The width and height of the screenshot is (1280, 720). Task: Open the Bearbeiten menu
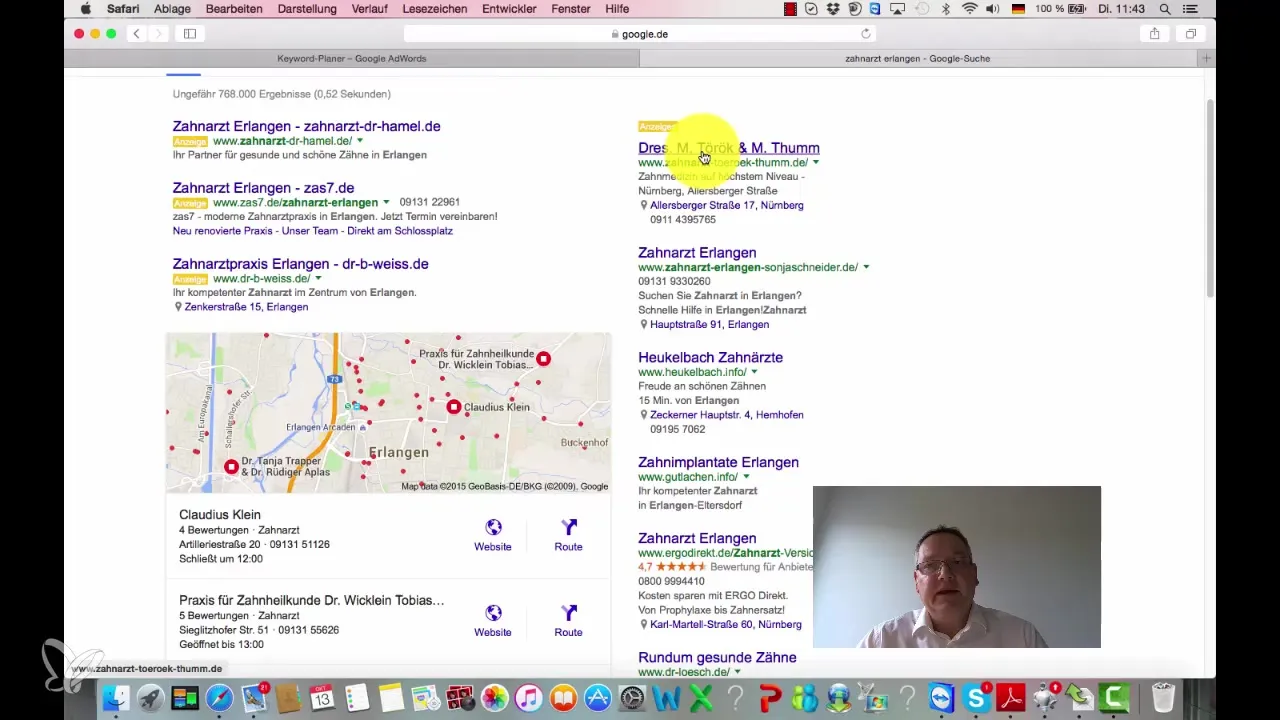(x=234, y=9)
